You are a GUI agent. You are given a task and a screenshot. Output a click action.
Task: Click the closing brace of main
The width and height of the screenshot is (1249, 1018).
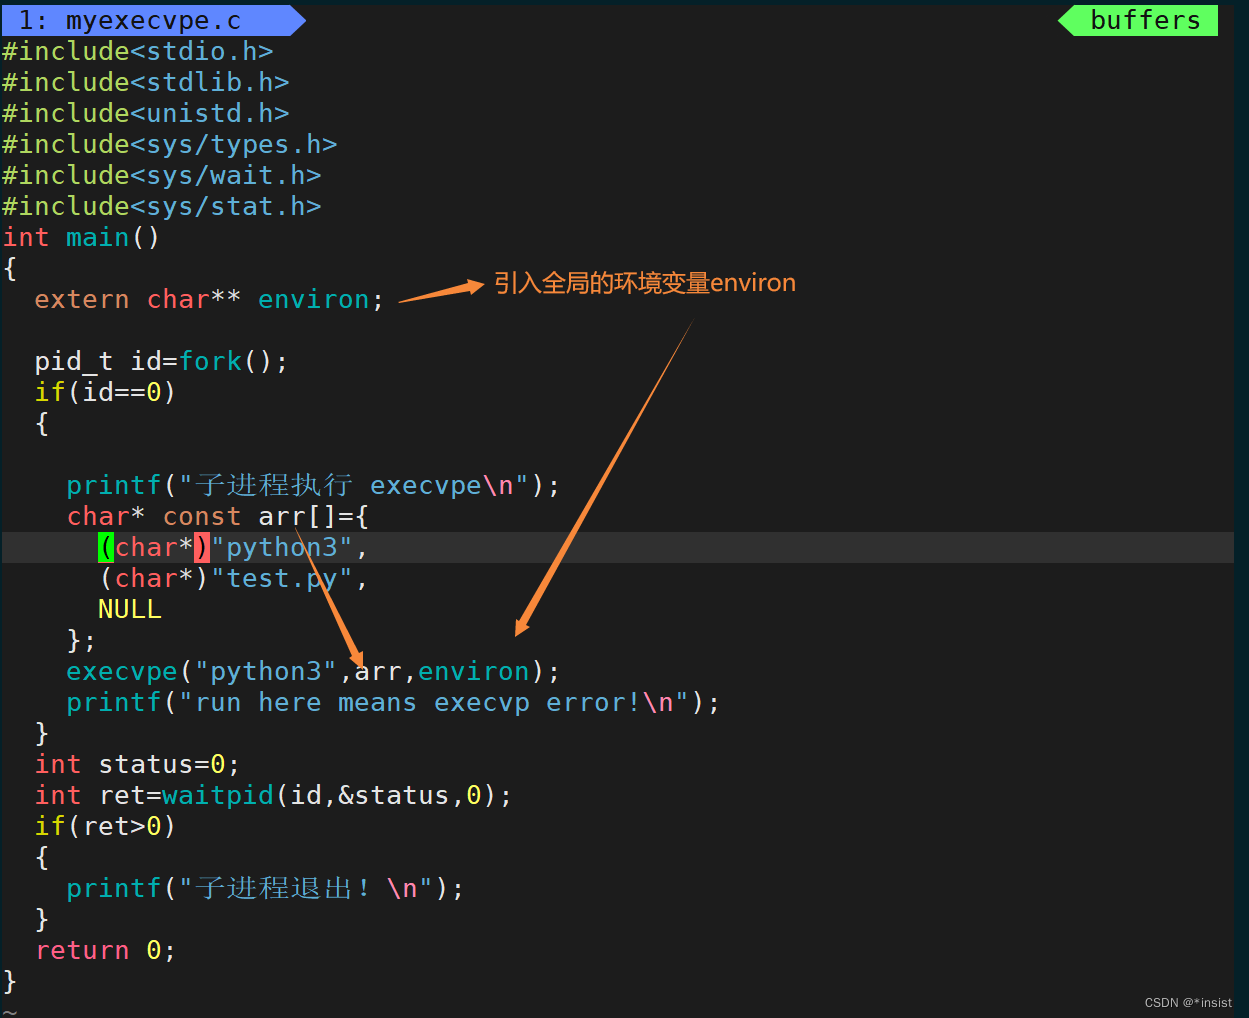(x=10, y=981)
